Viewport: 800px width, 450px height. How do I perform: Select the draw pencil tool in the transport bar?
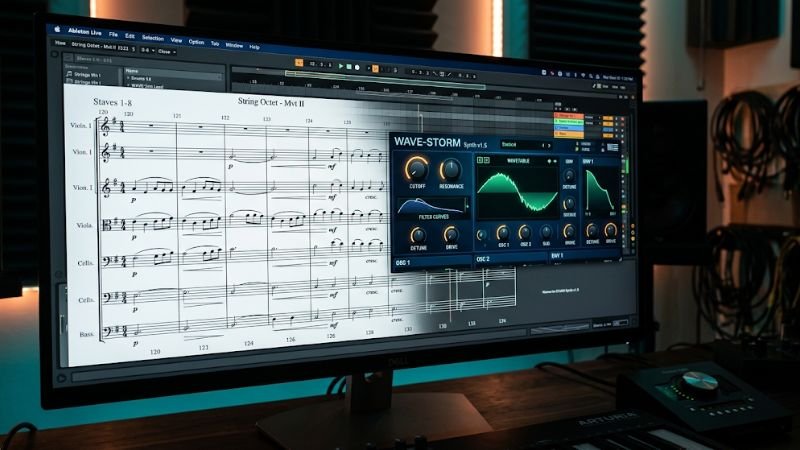coord(449,74)
